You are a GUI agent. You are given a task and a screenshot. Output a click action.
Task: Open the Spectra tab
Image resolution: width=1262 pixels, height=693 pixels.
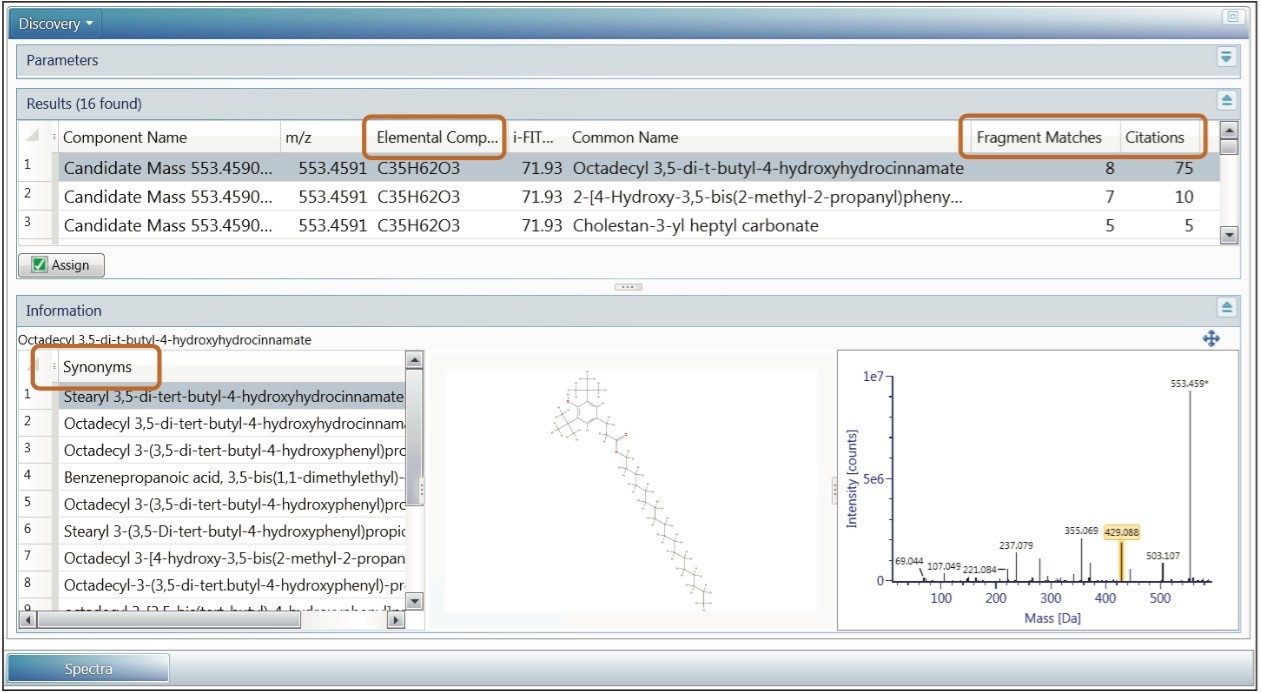click(x=89, y=668)
